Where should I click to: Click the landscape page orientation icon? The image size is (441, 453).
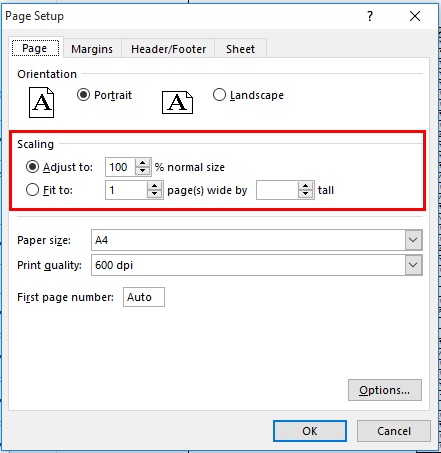[177, 102]
